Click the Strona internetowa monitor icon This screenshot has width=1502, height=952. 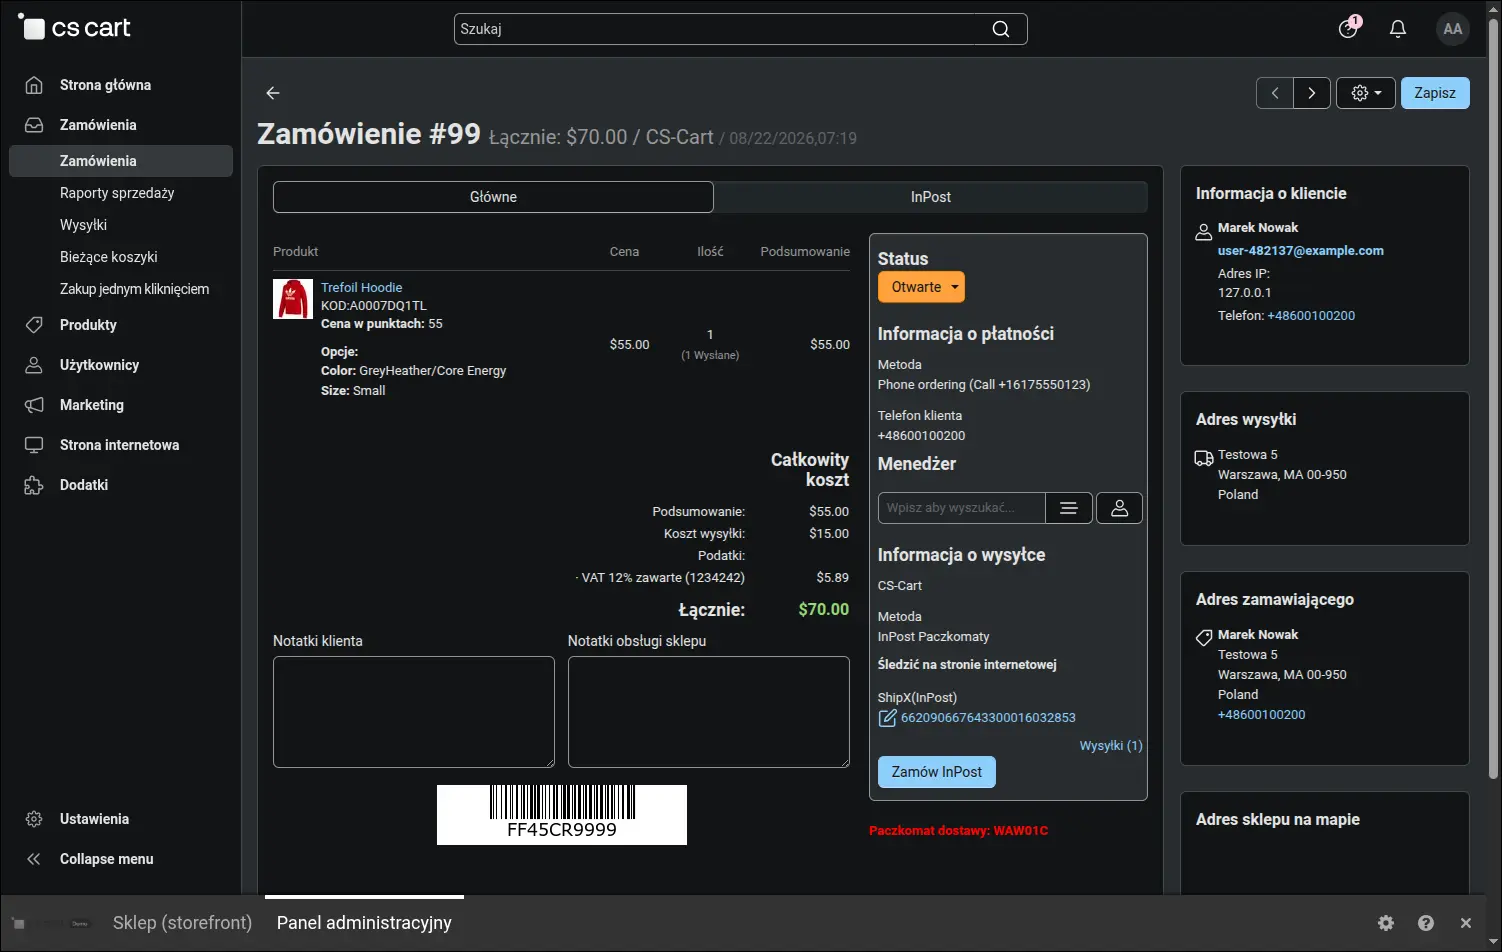pos(34,445)
